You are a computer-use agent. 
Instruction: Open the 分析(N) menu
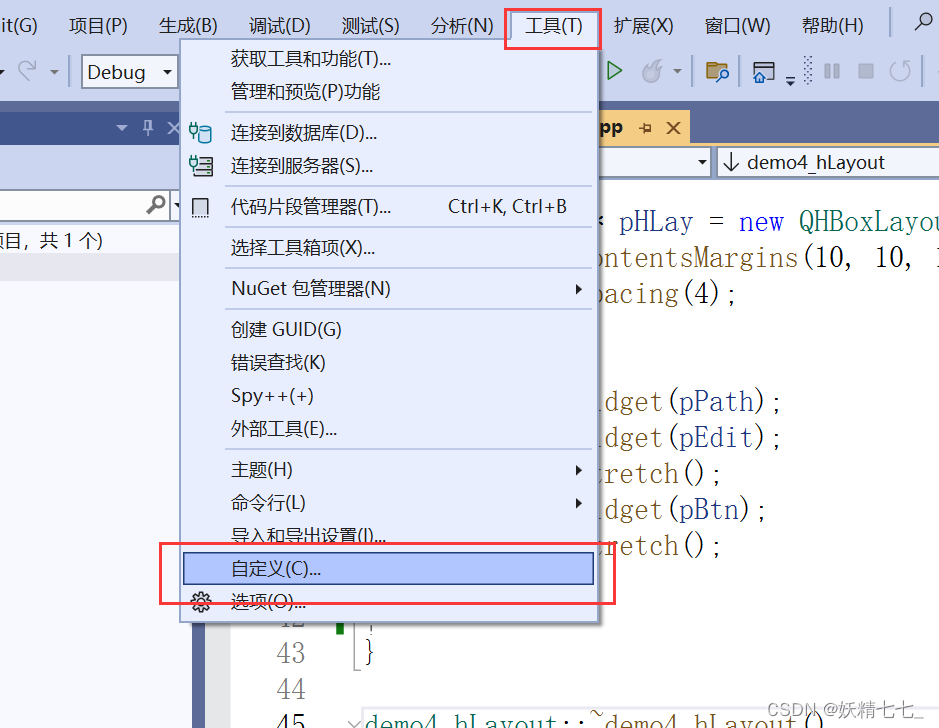(462, 26)
